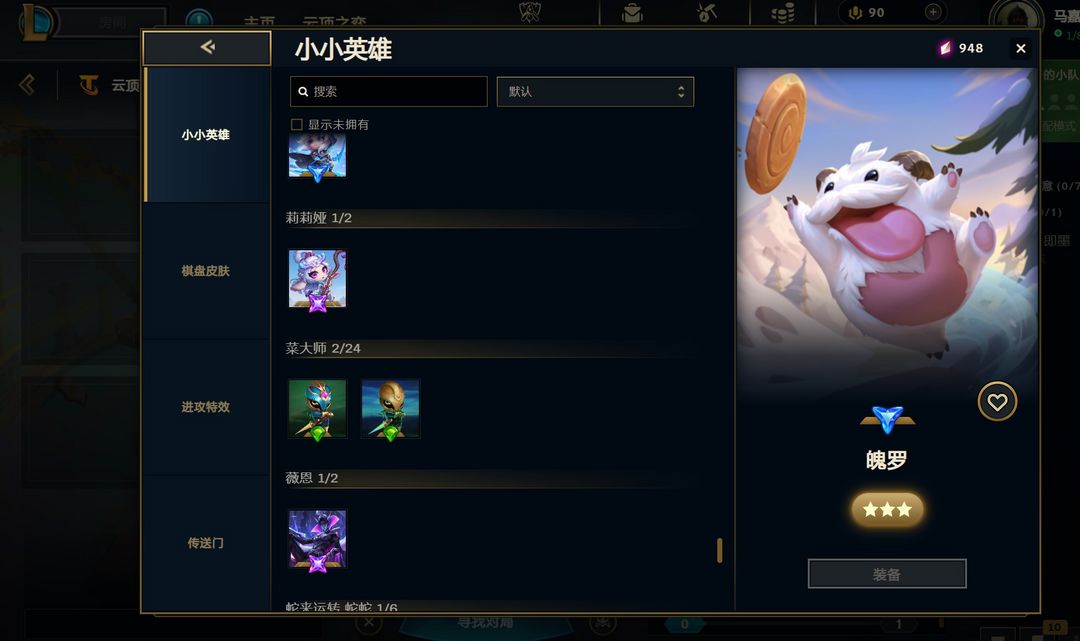Click the purple currency icon showing 948
1080x641 pixels.
pyautogui.click(x=945, y=48)
